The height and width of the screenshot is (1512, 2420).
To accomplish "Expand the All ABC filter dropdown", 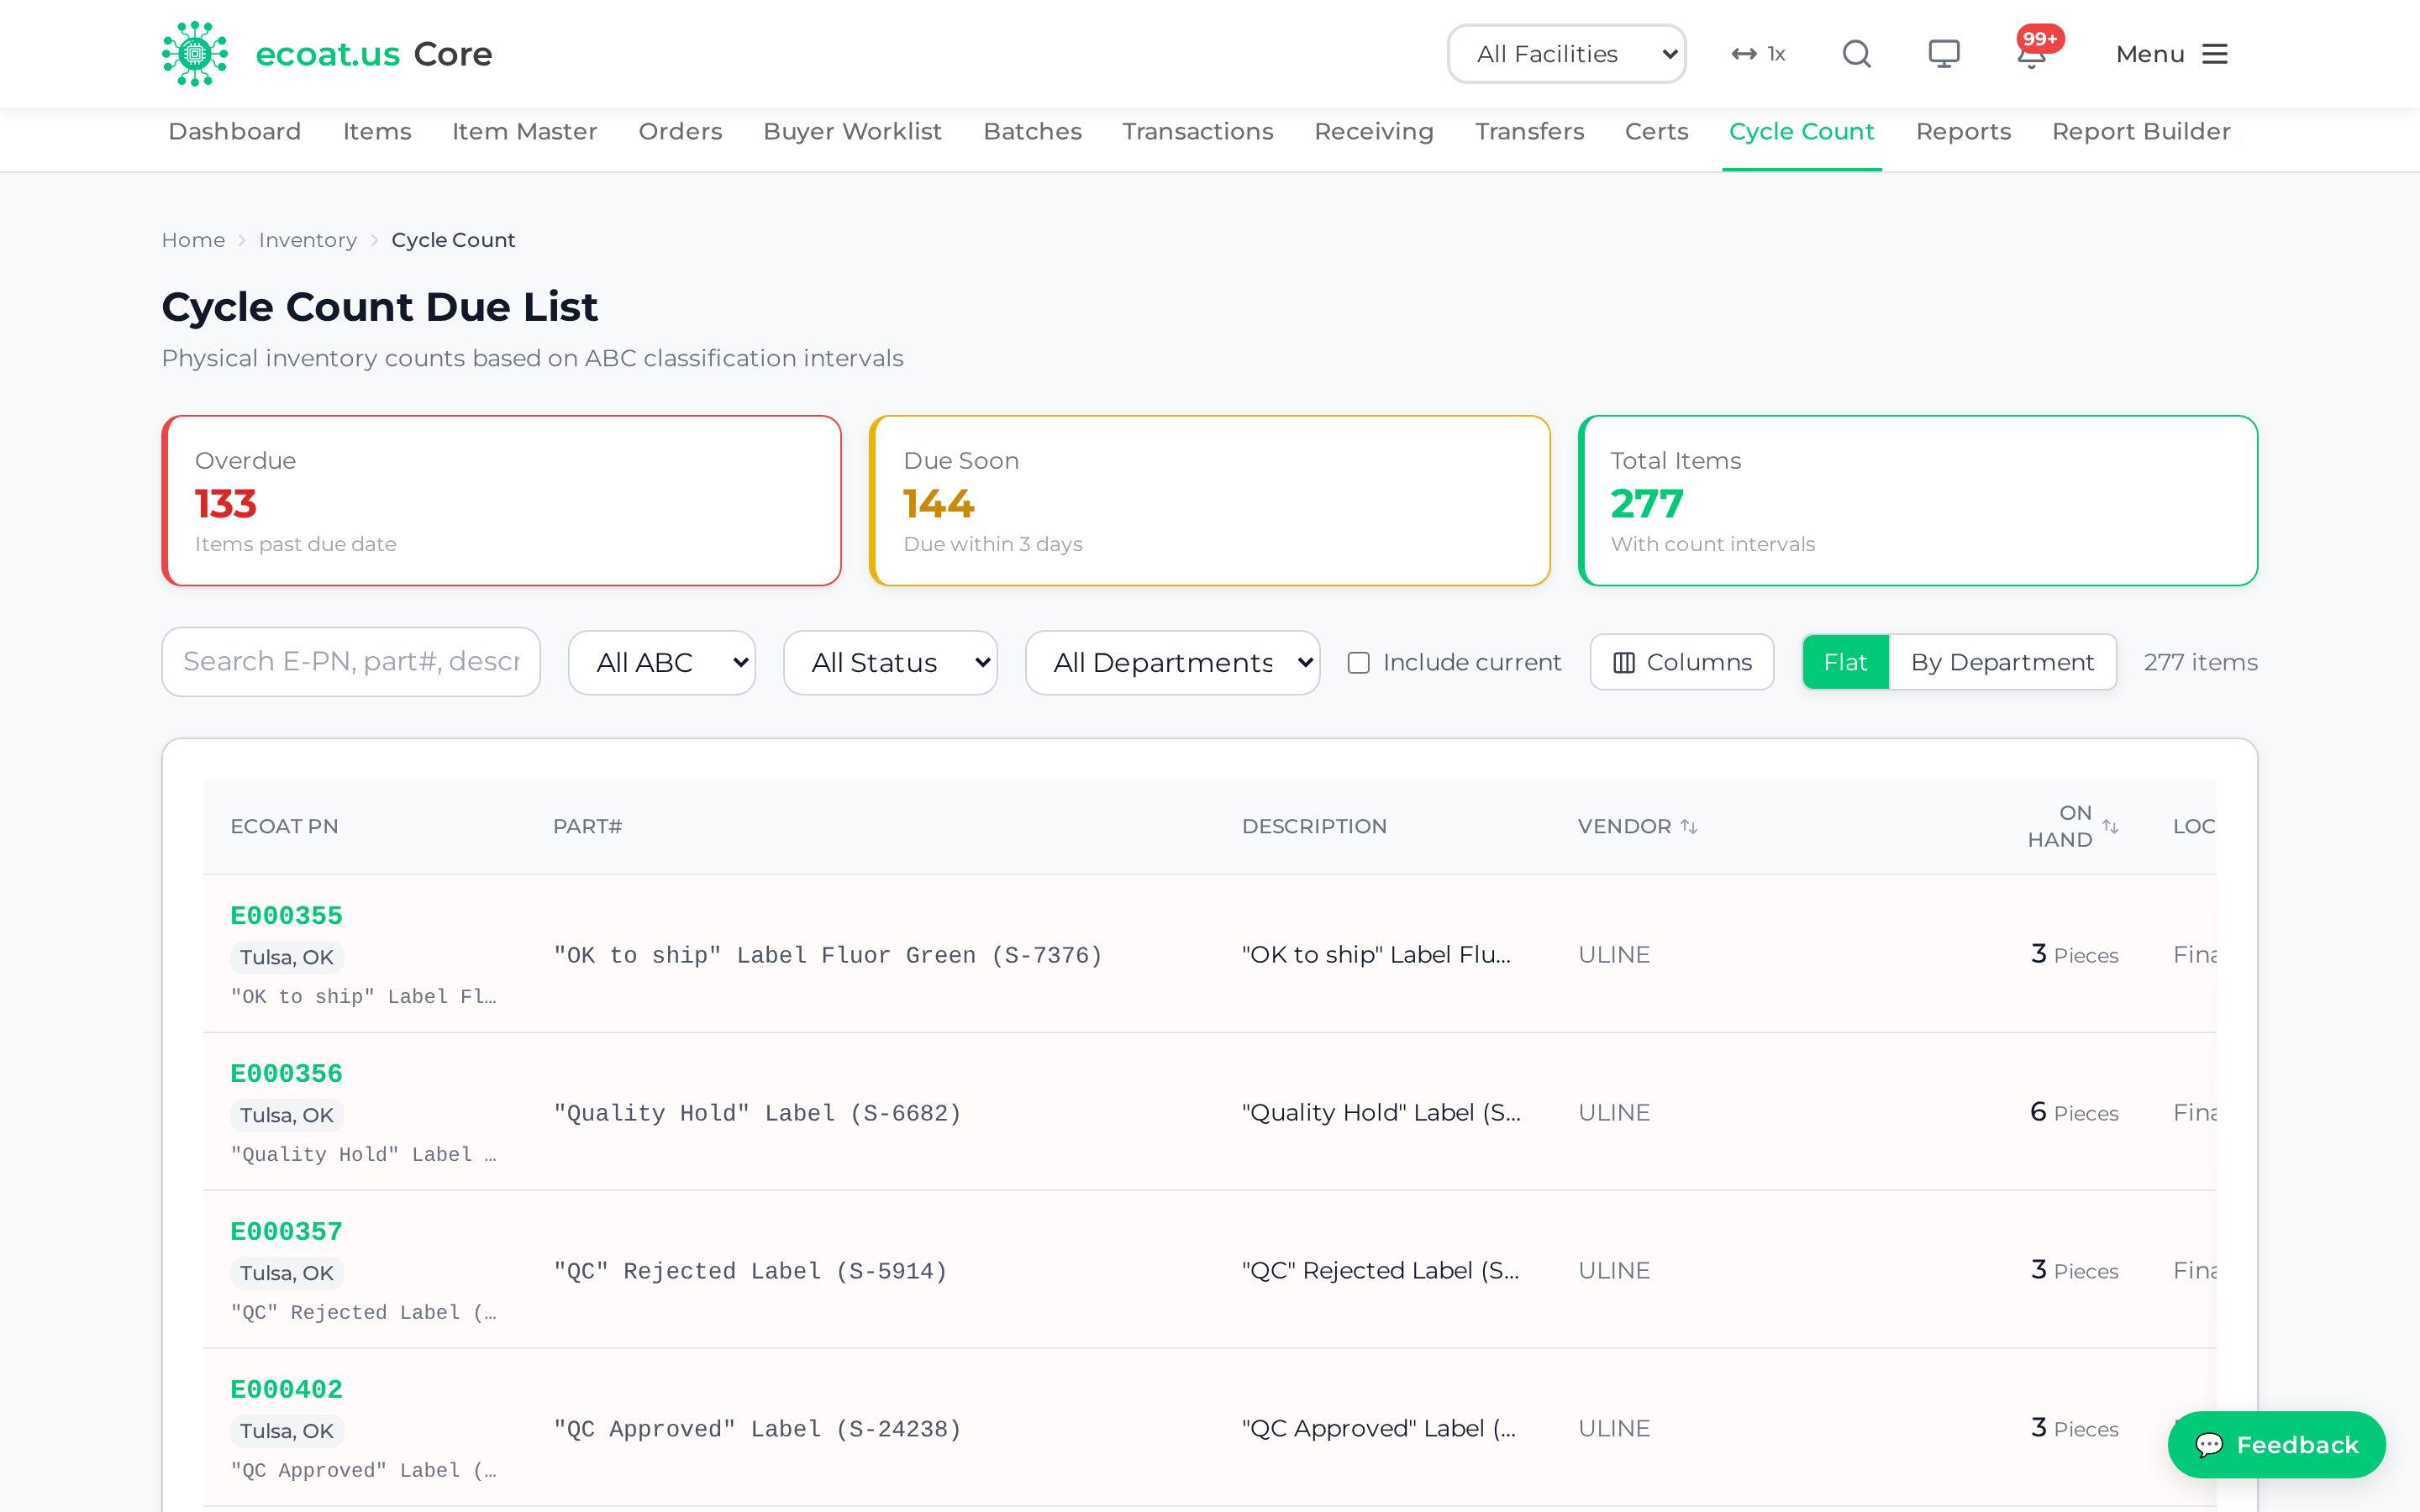I will tap(662, 662).
